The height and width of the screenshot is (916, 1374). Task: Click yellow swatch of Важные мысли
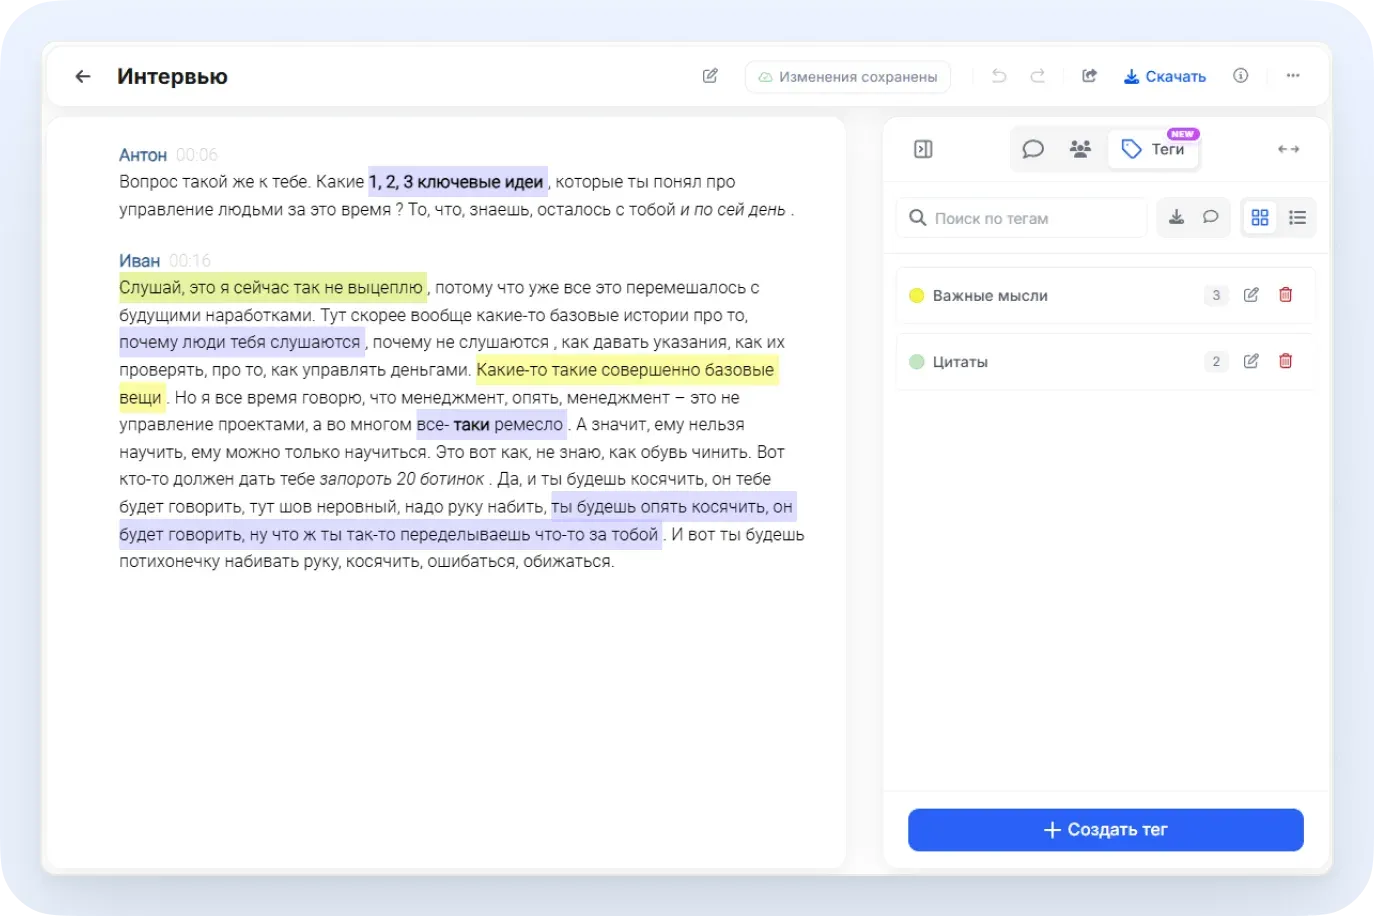point(916,296)
